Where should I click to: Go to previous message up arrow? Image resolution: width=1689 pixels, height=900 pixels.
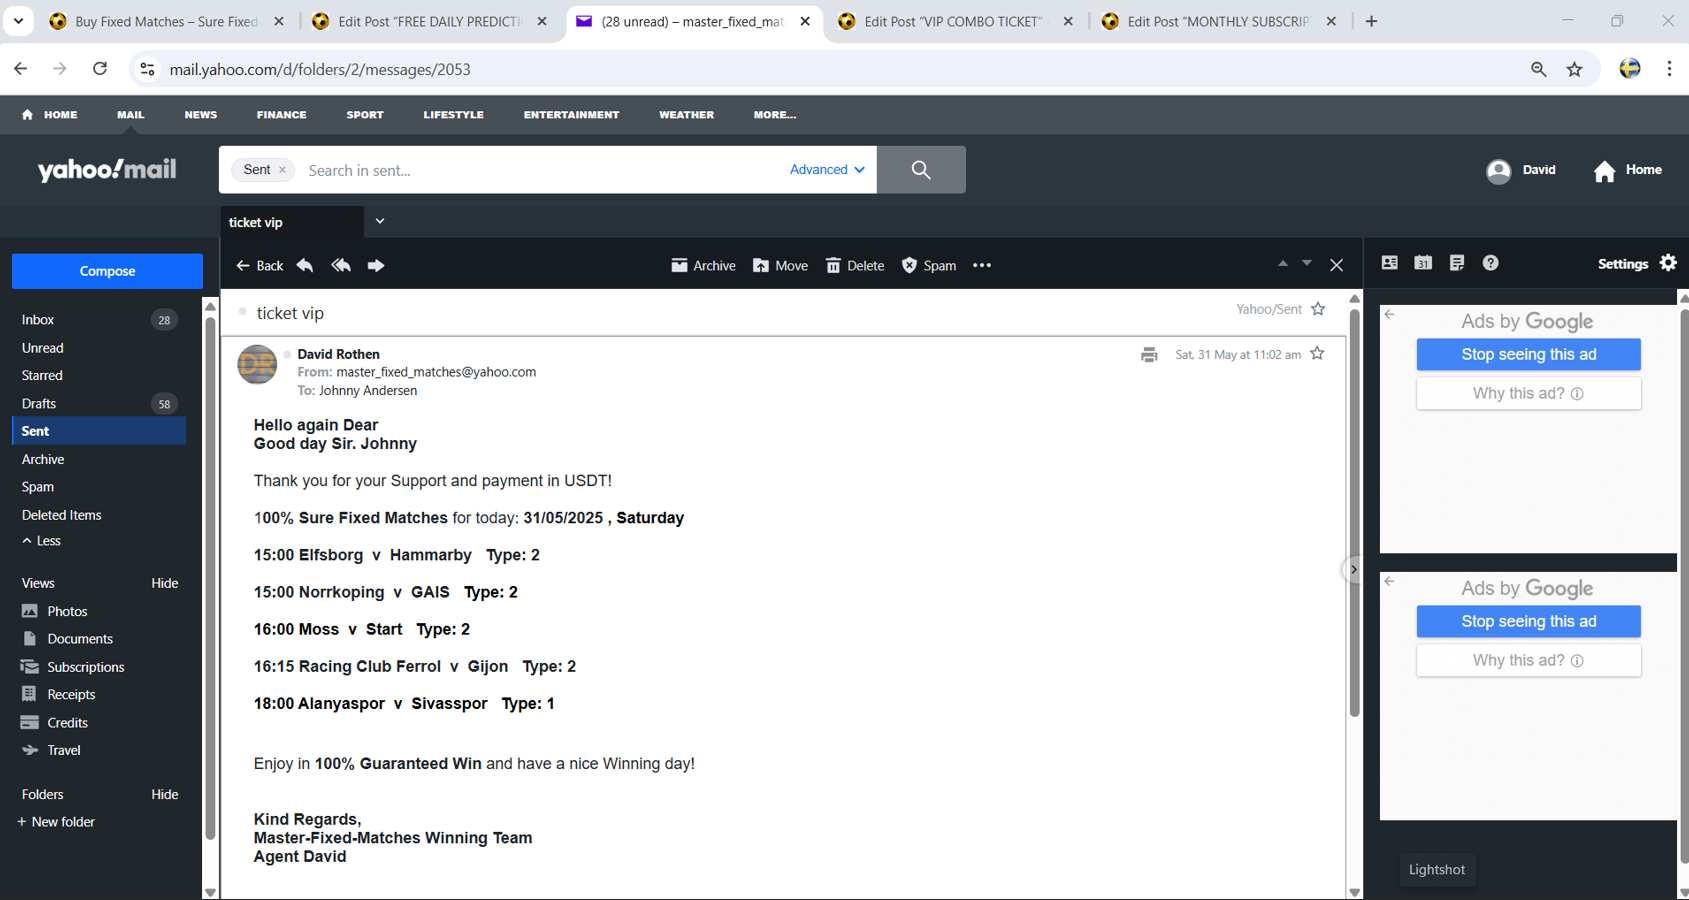tap(1282, 264)
